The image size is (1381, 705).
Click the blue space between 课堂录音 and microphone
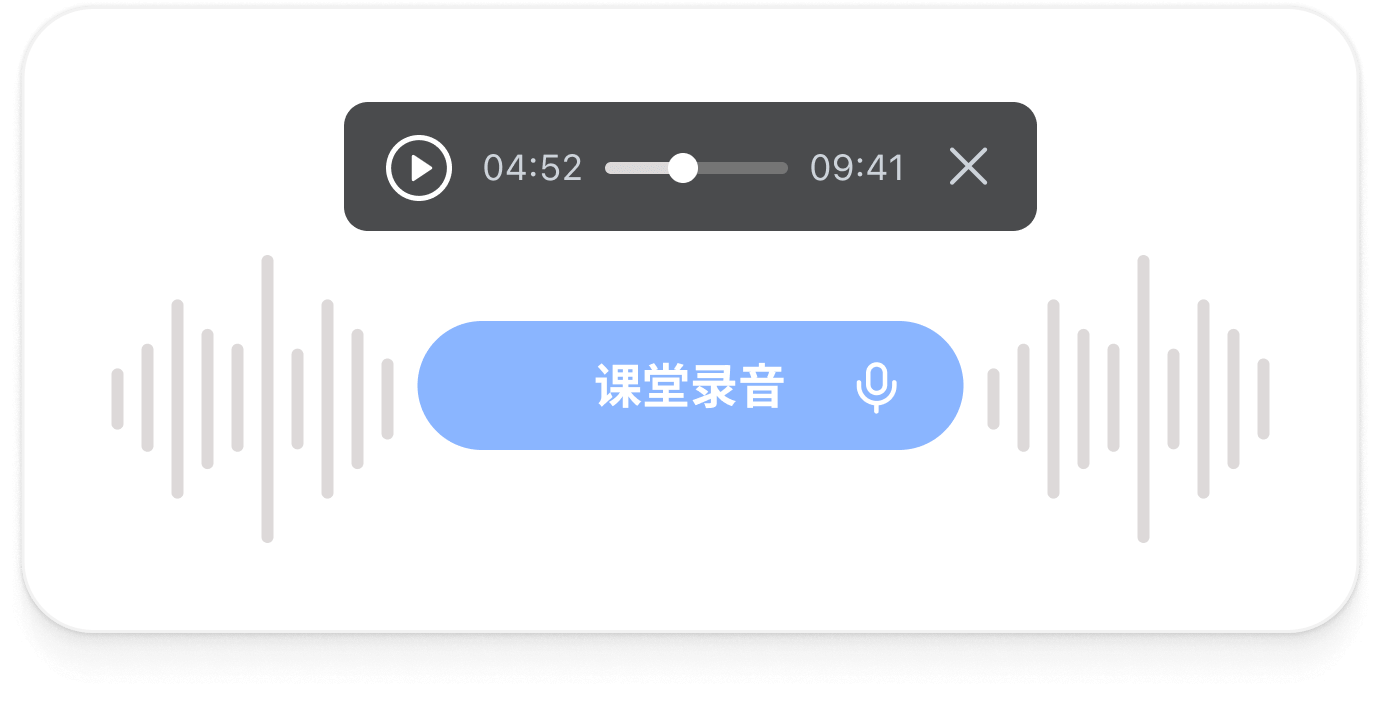tap(821, 387)
